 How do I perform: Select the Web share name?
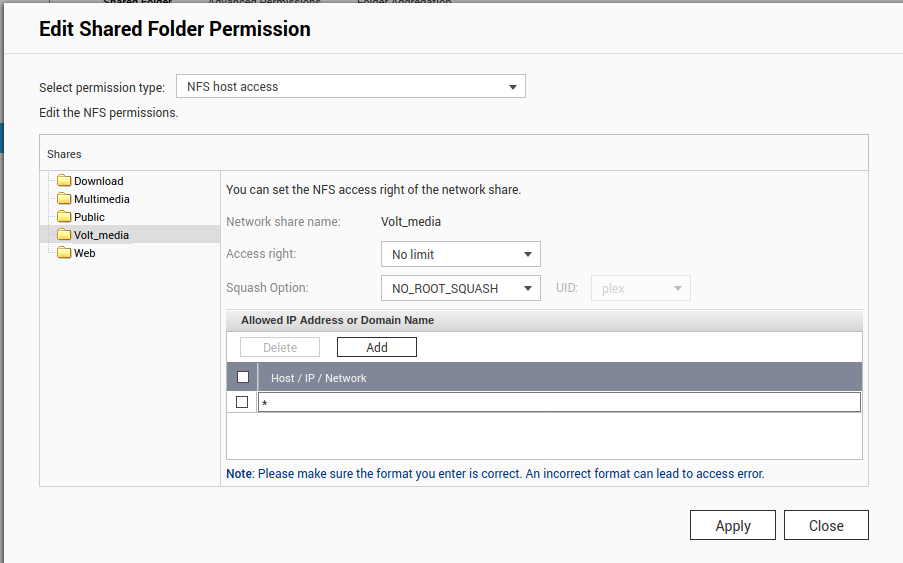(x=85, y=253)
